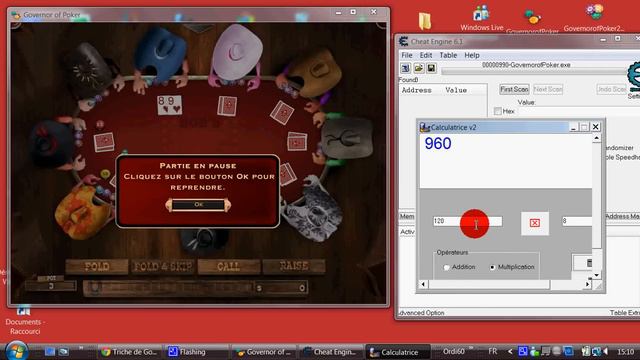Click the vertical scrollbar up arrow in Calculatrice
The width and height of the screenshot is (640, 360).
[x=596, y=138]
